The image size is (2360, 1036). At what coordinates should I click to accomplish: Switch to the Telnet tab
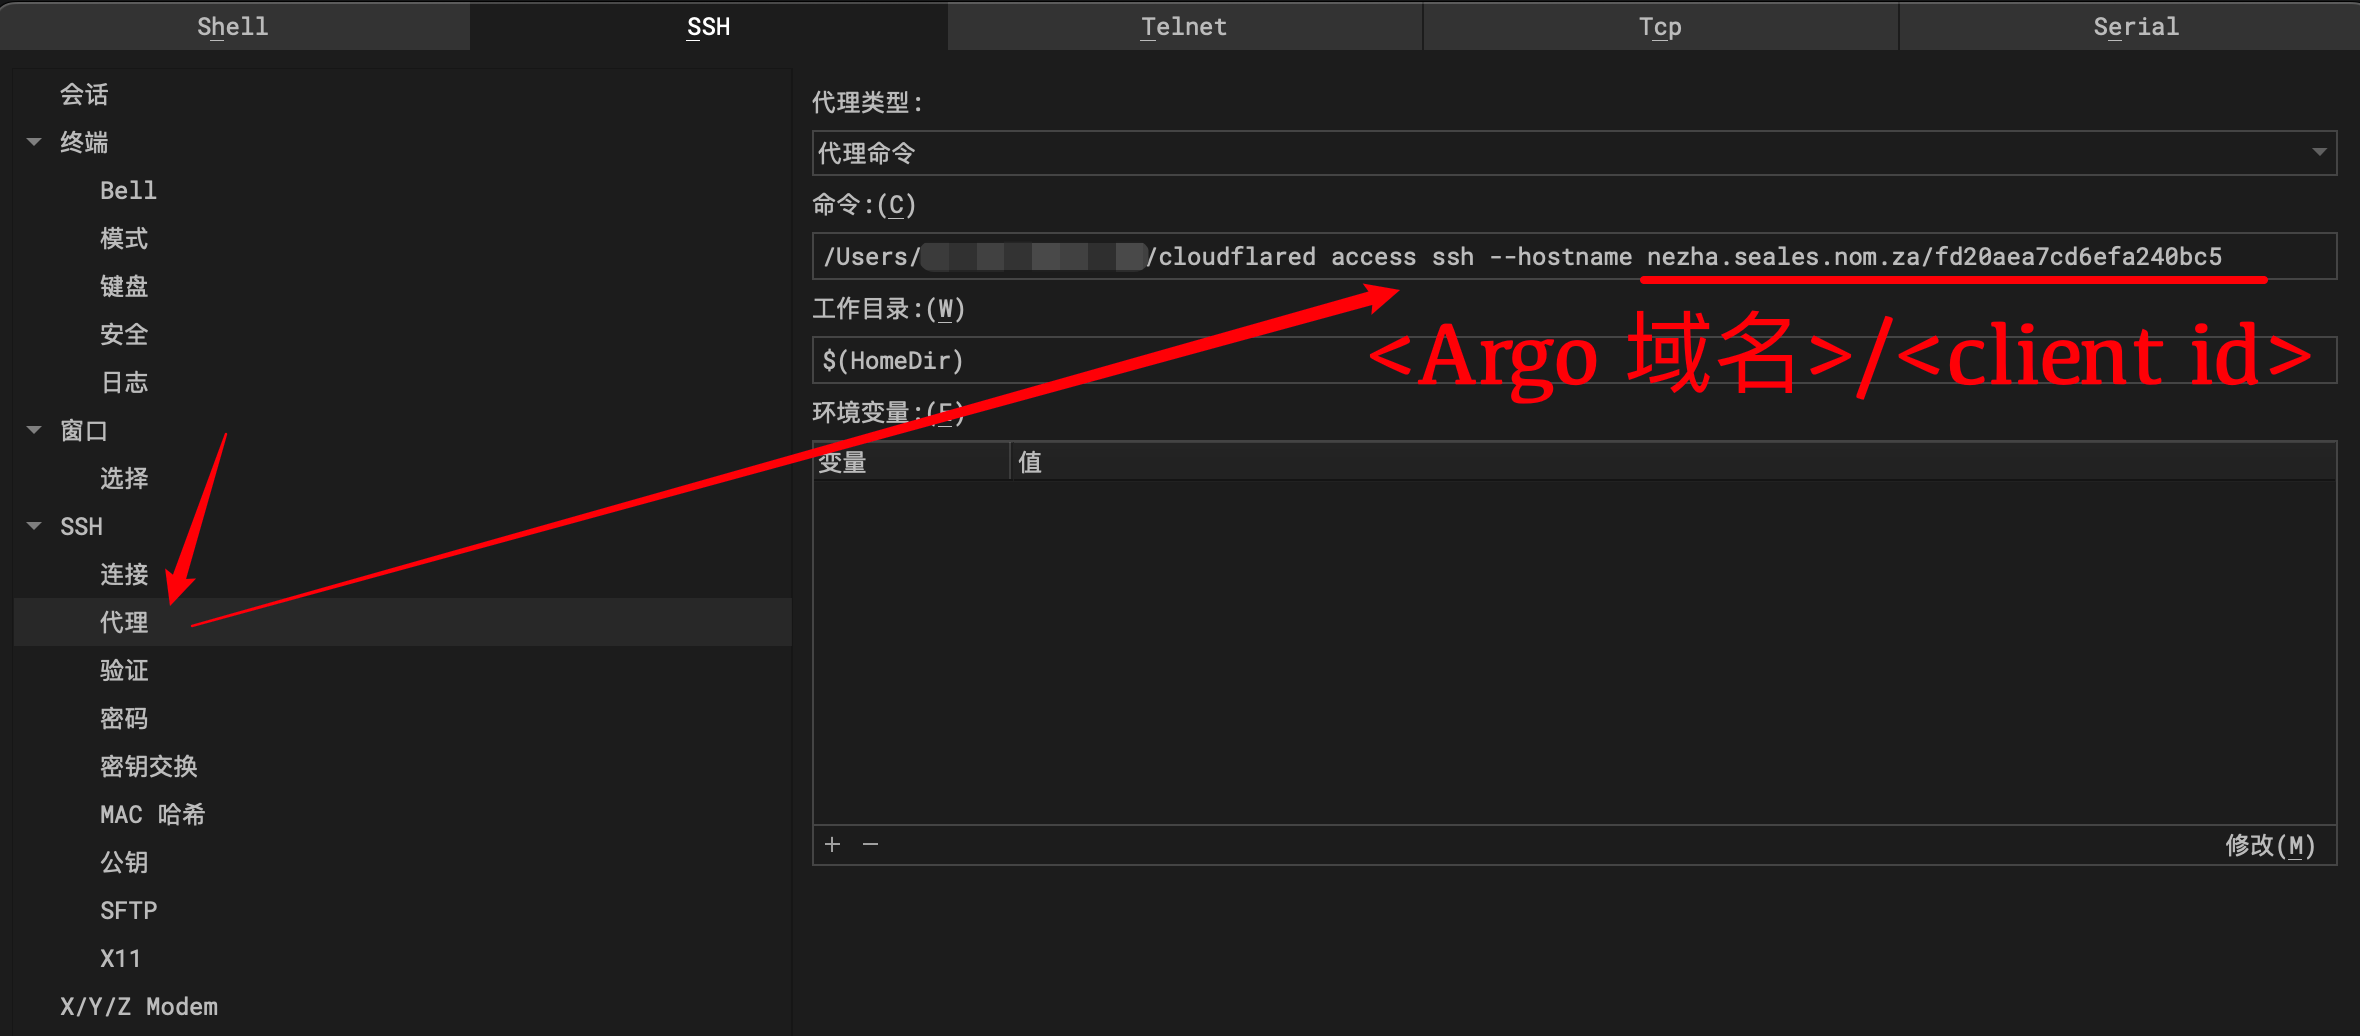1184,26
